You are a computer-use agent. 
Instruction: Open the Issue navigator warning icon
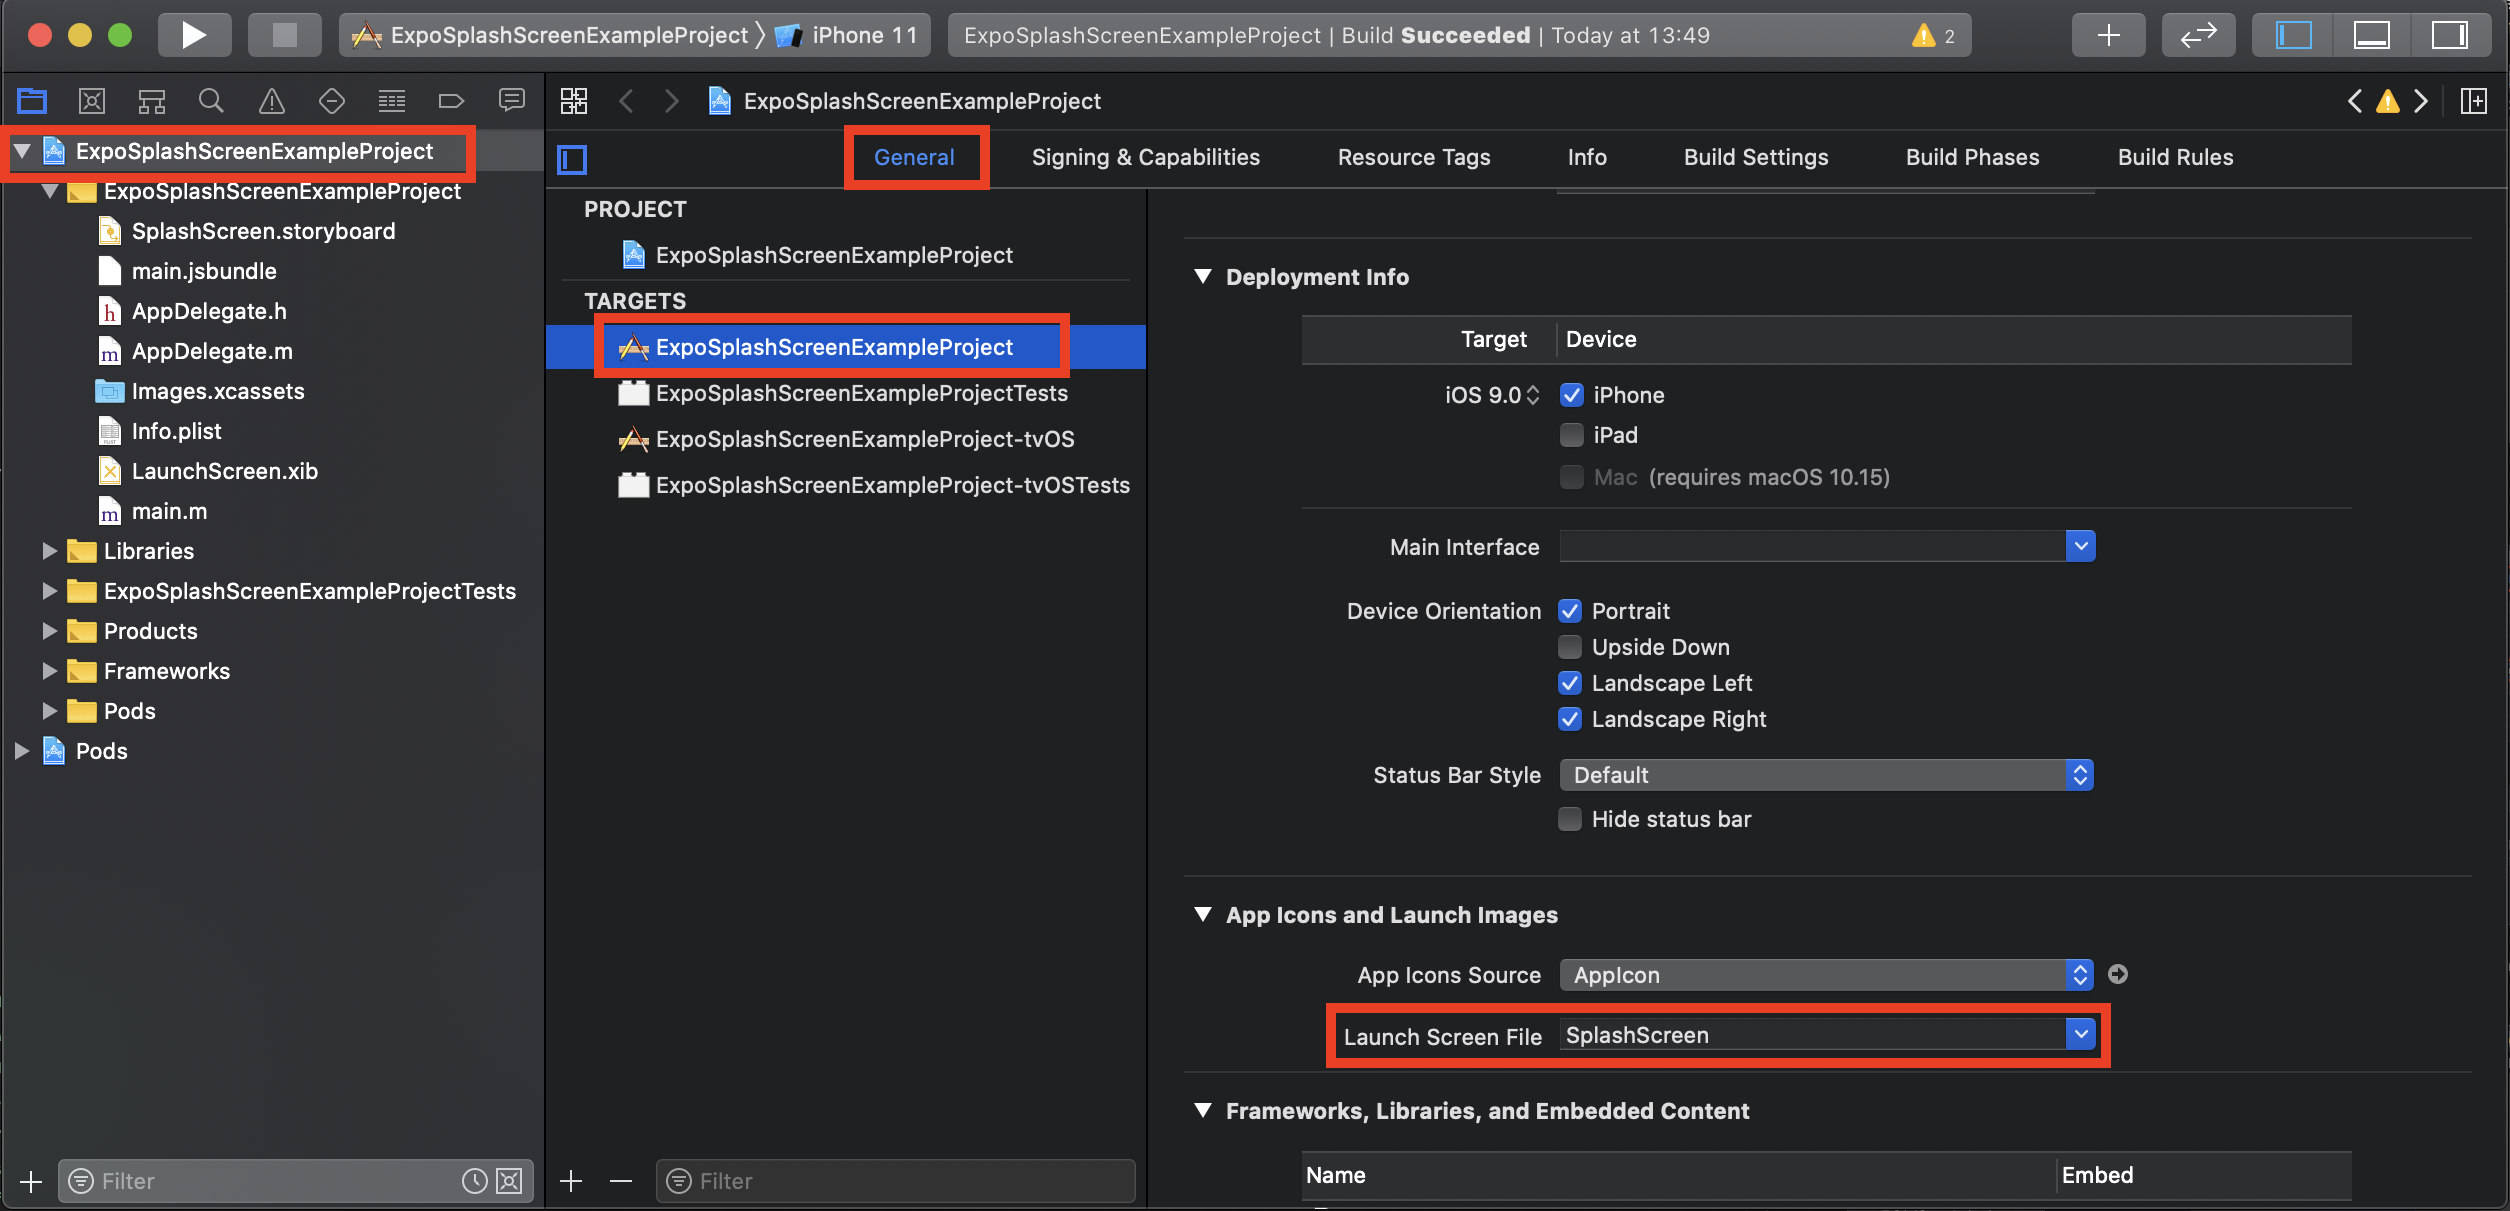coord(271,101)
